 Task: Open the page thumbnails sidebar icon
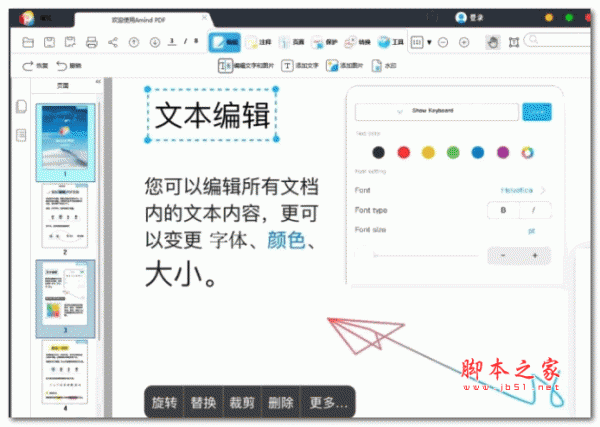(x=21, y=106)
